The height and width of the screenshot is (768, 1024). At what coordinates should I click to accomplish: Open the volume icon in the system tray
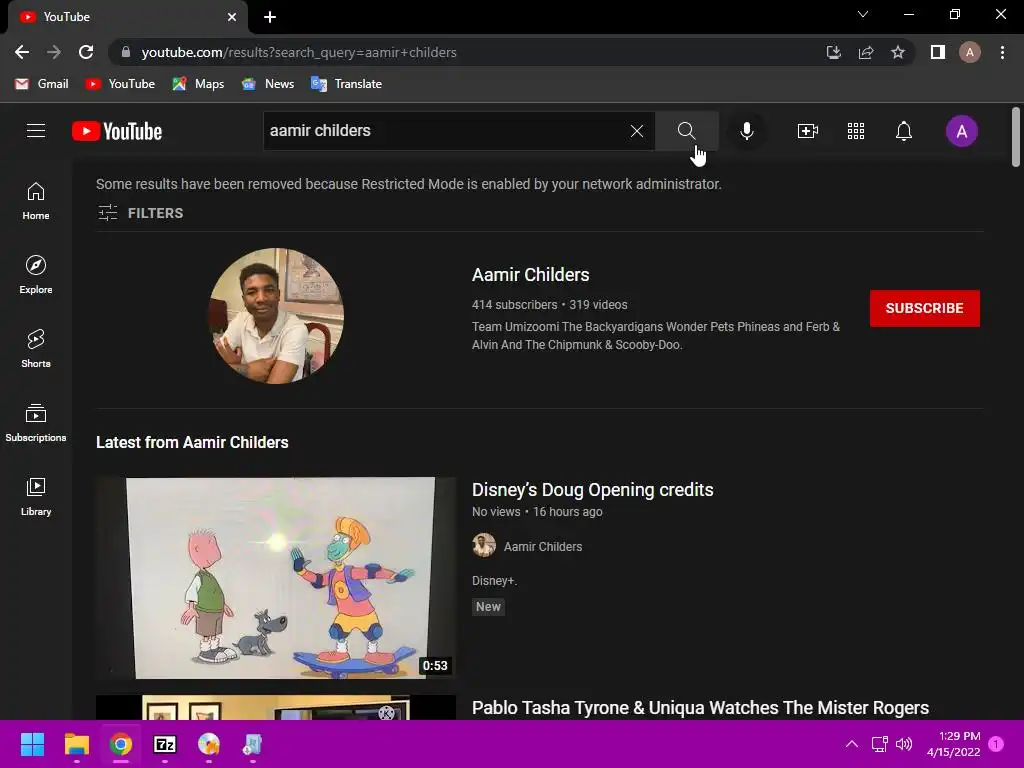click(x=904, y=744)
